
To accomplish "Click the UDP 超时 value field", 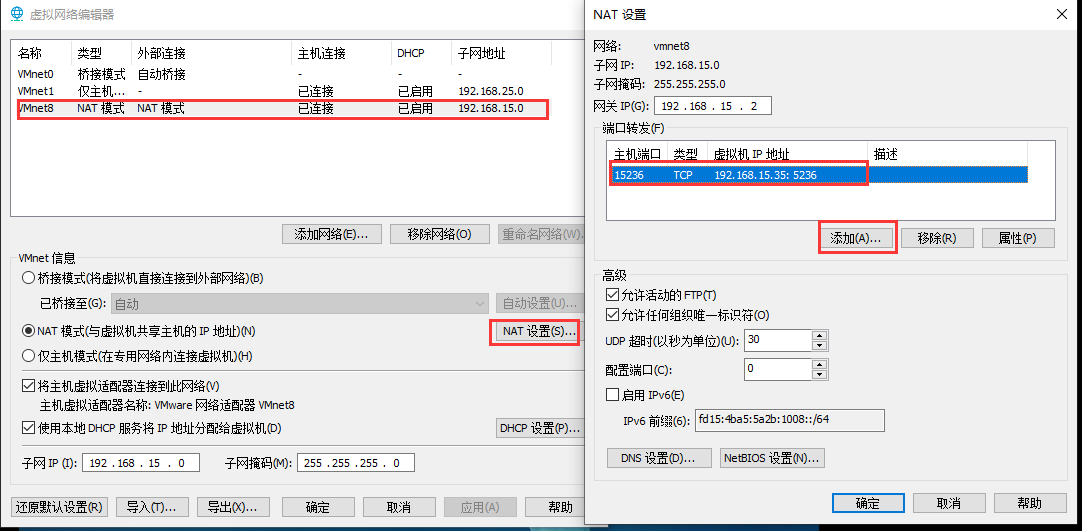I will (x=778, y=340).
